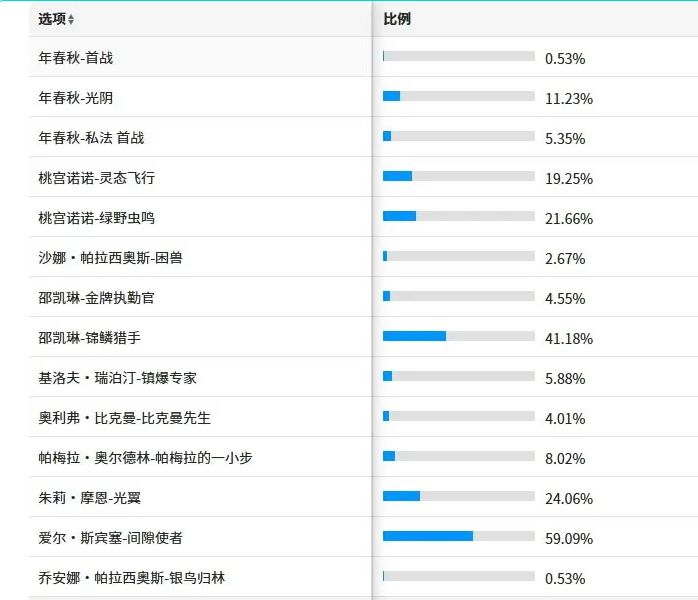The image size is (698, 600).
Task: Click the 邵凯琳-金牌执勤官 entry
Action: (x=97, y=298)
